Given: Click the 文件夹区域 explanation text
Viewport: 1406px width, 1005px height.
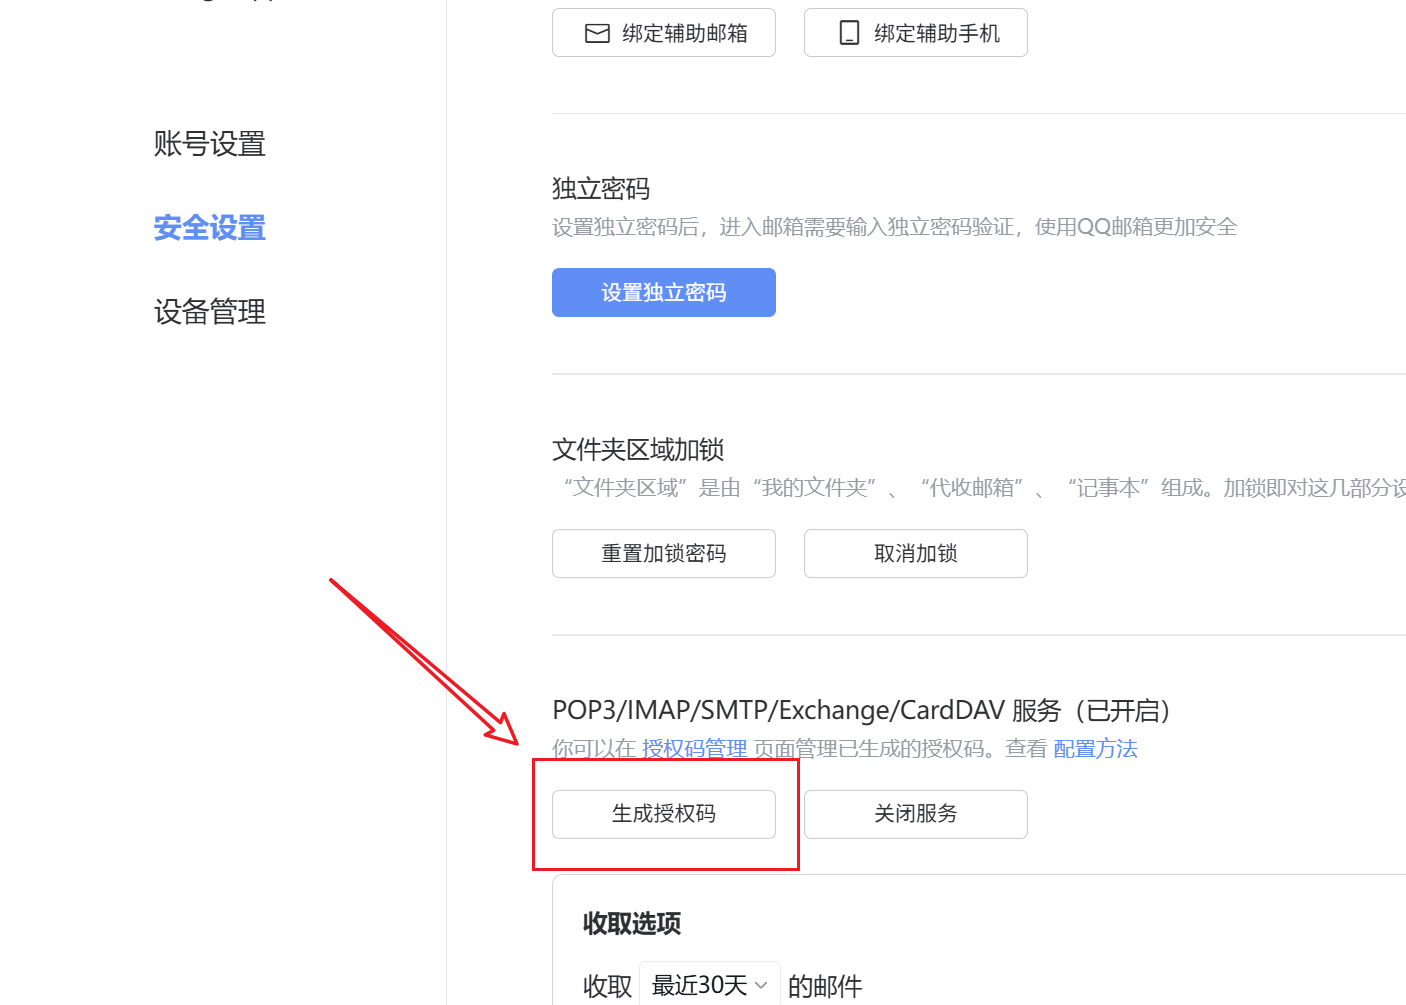Looking at the screenshot, I should [x=980, y=488].
